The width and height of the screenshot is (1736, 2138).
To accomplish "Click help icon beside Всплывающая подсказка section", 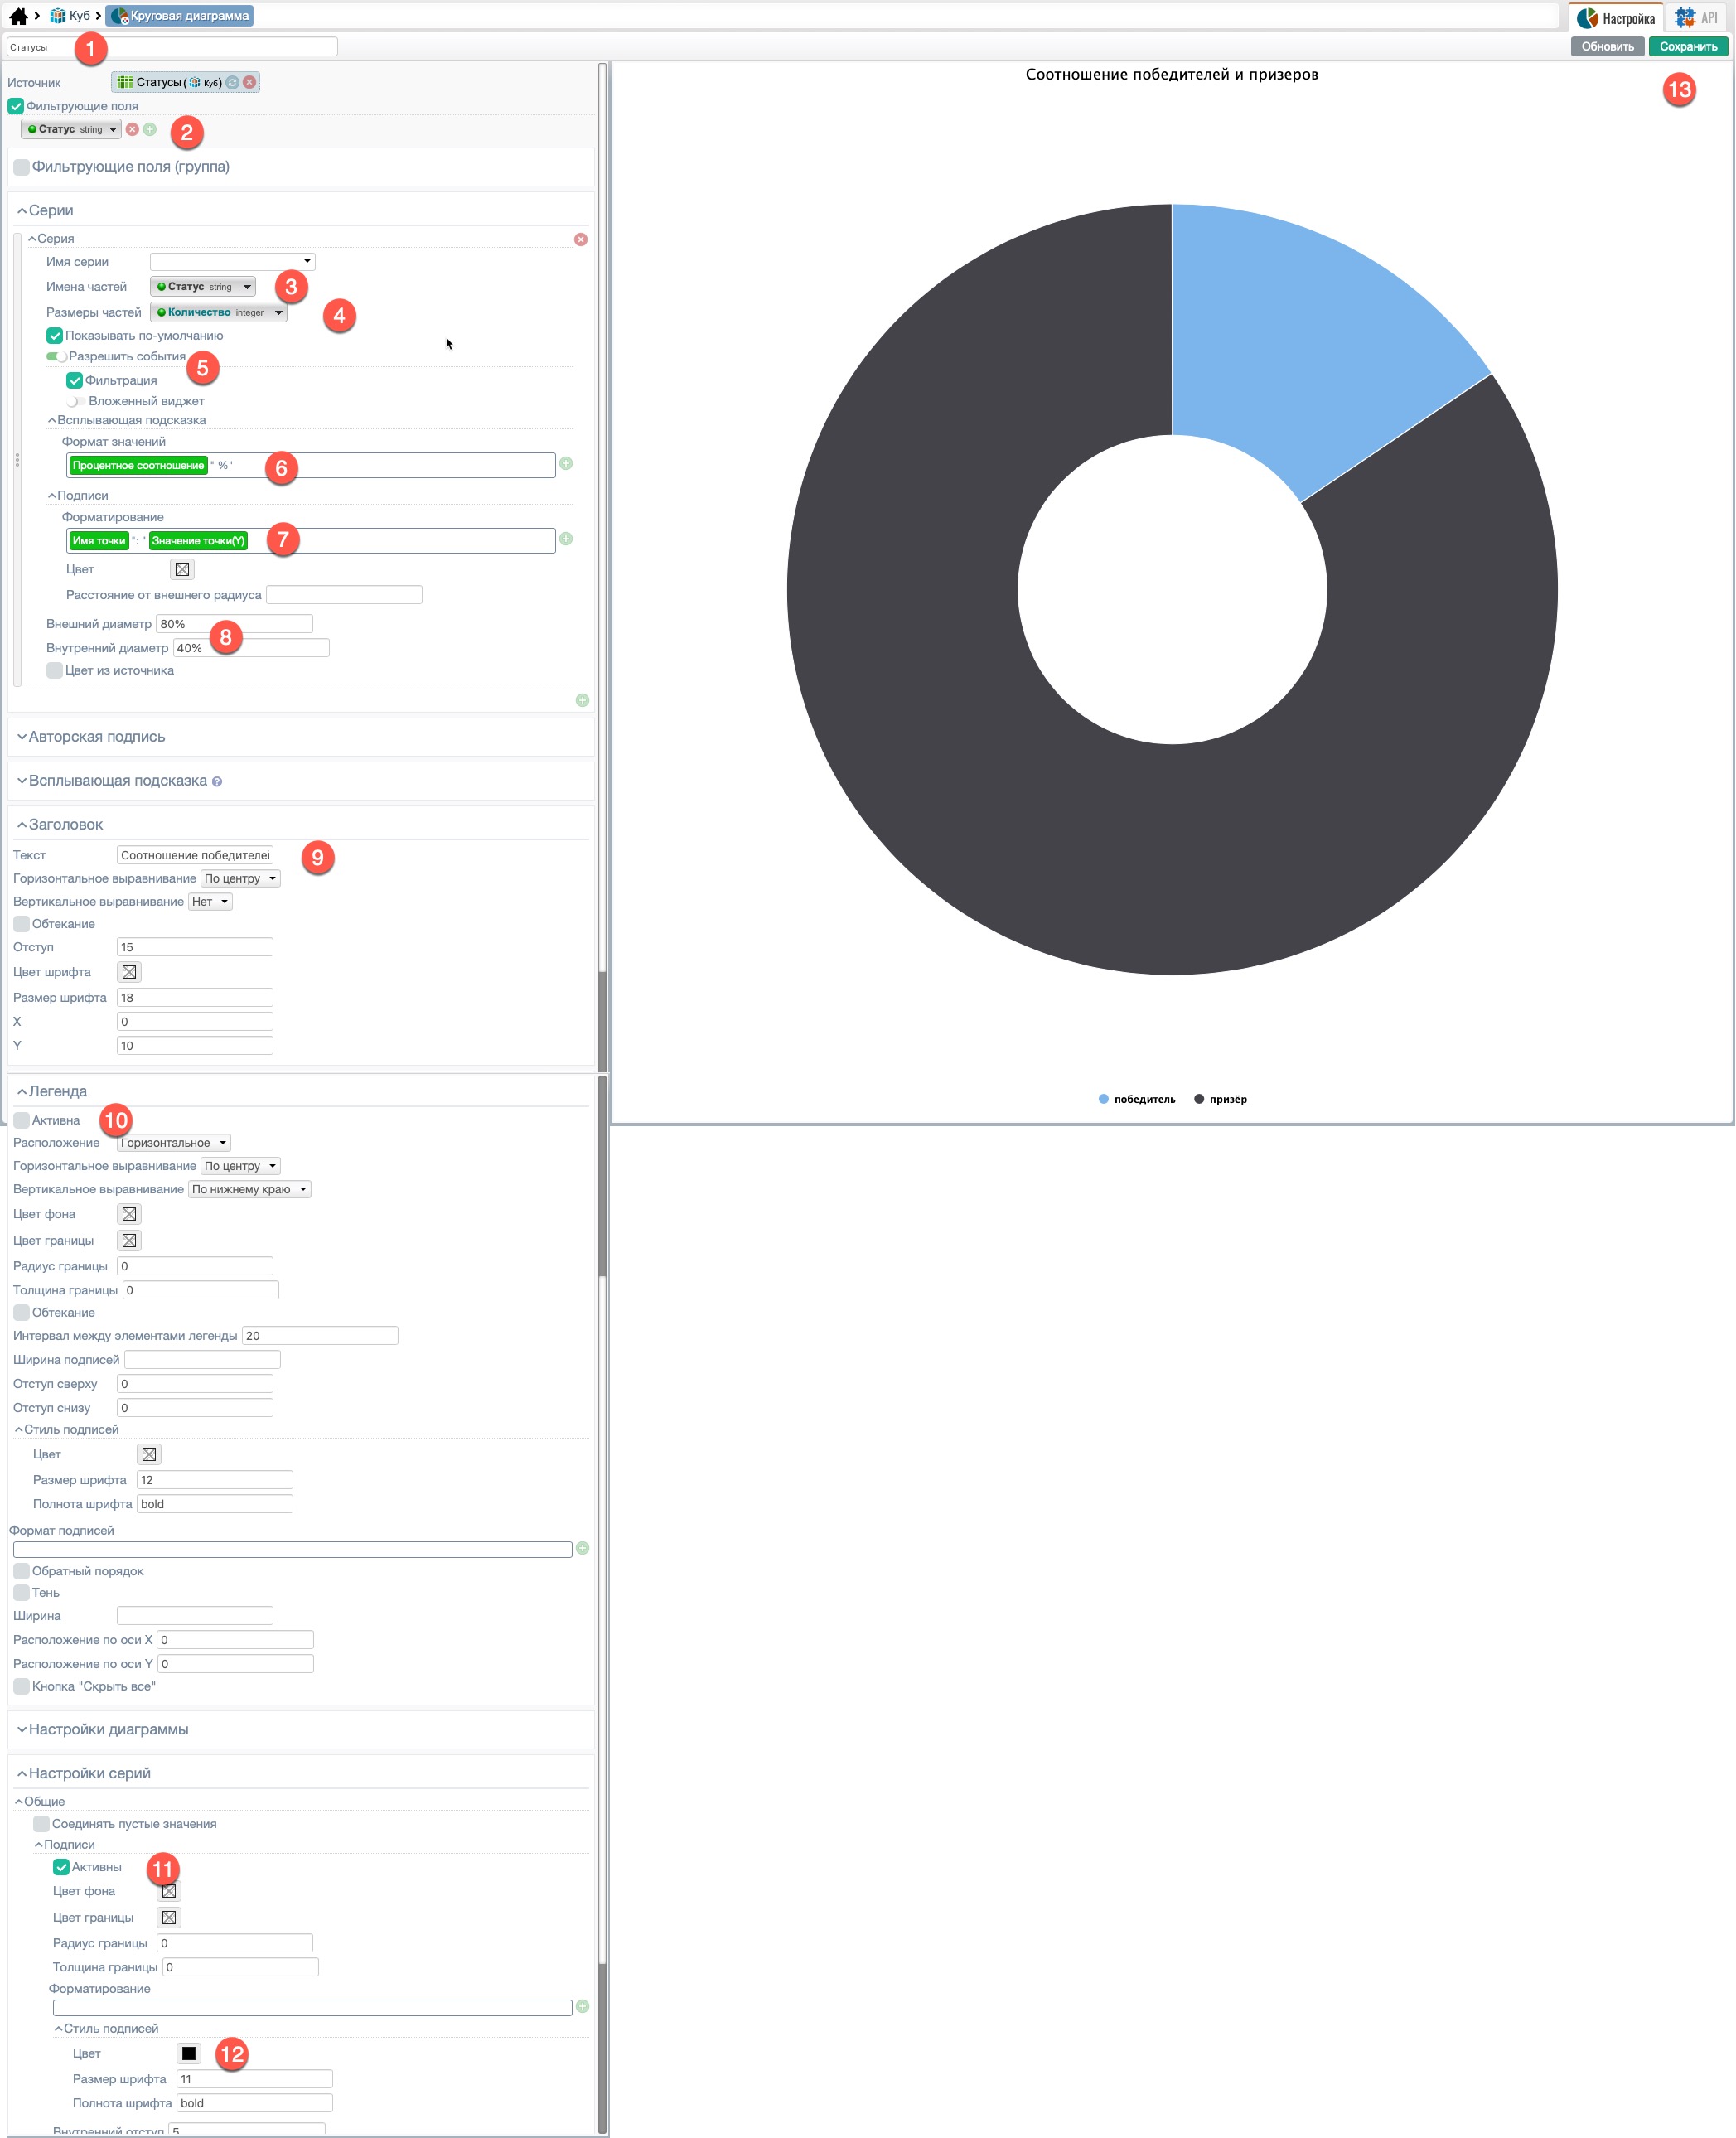I will pyautogui.click(x=217, y=782).
